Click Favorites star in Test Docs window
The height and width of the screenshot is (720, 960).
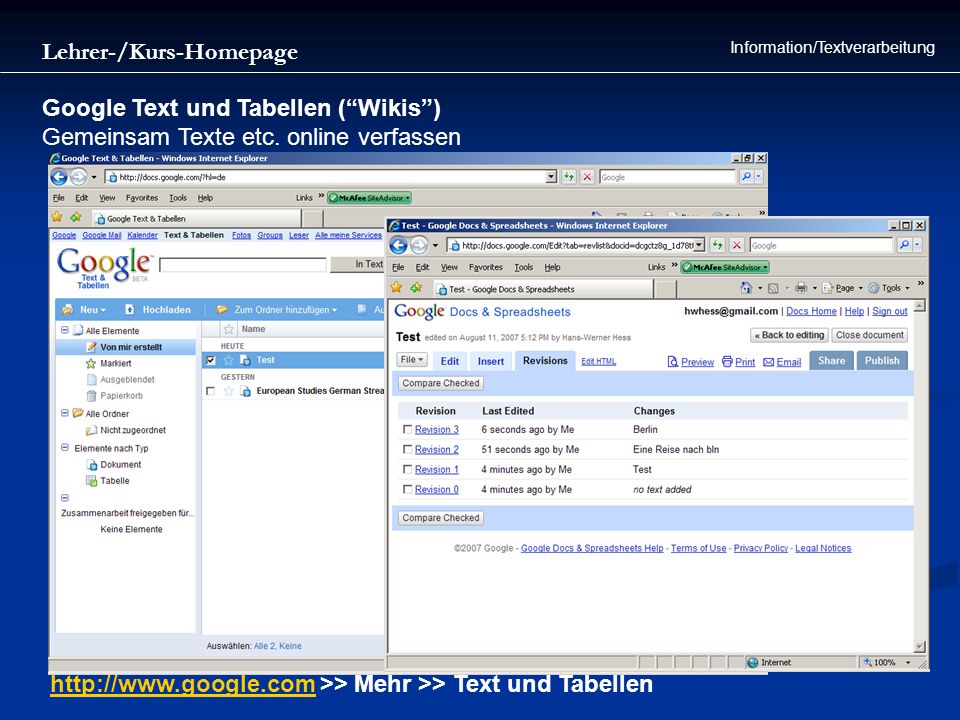click(397, 288)
